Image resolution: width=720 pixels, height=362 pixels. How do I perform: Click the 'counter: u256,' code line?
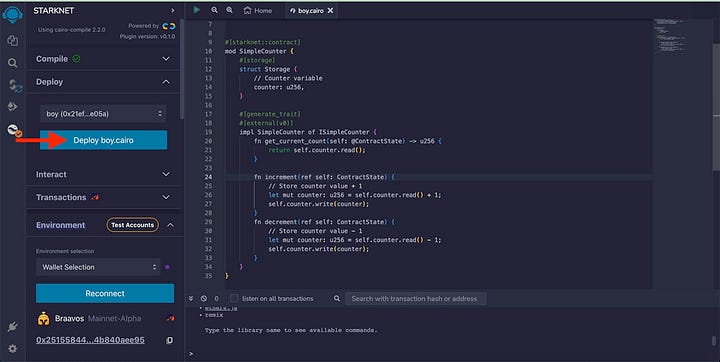point(279,87)
